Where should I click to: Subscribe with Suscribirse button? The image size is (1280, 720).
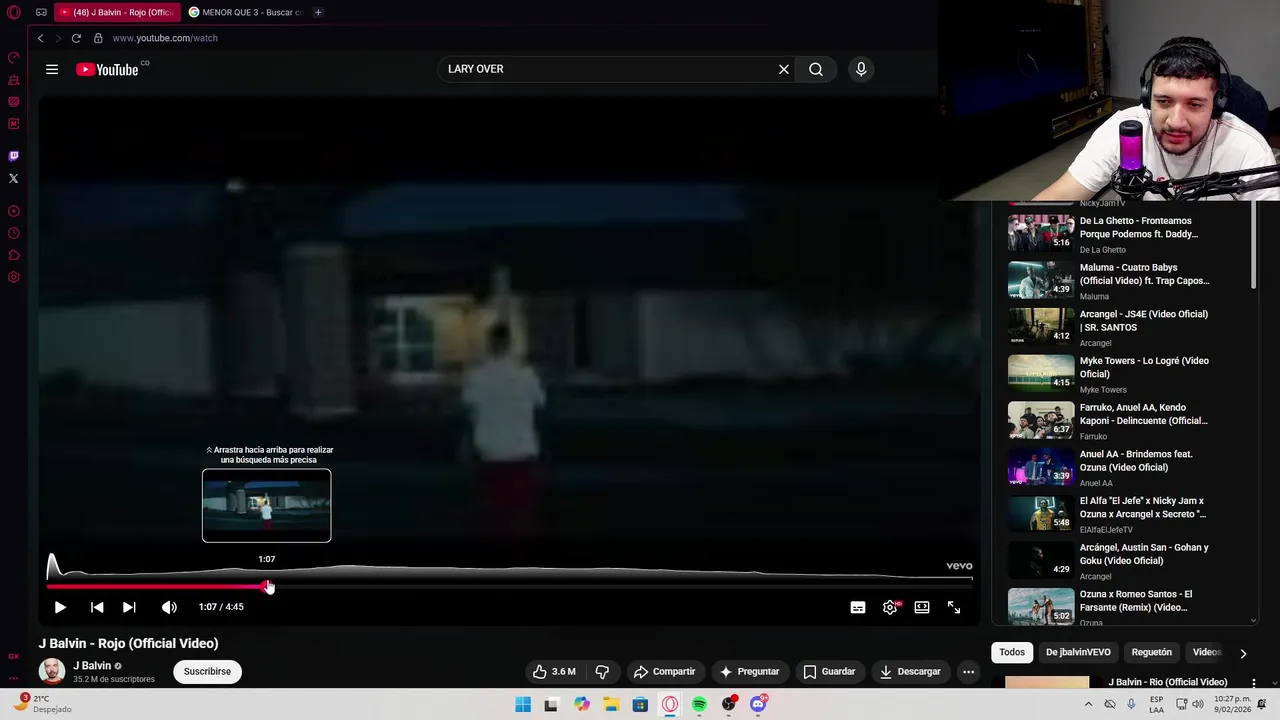(207, 672)
